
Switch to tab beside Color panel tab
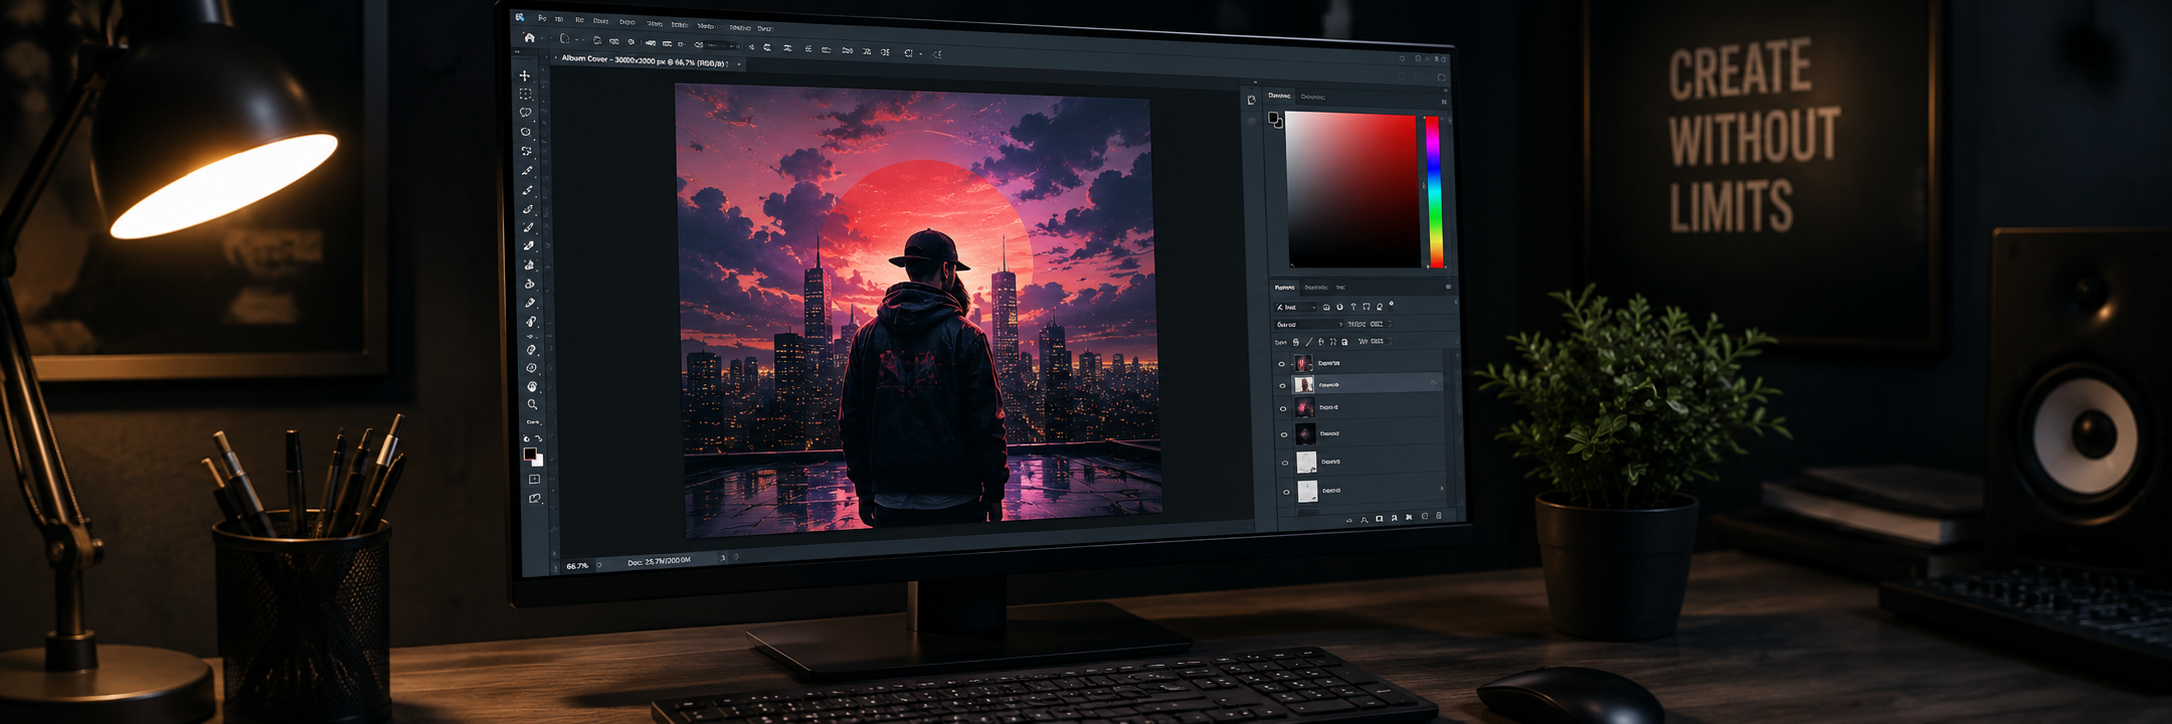(1313, 97)
